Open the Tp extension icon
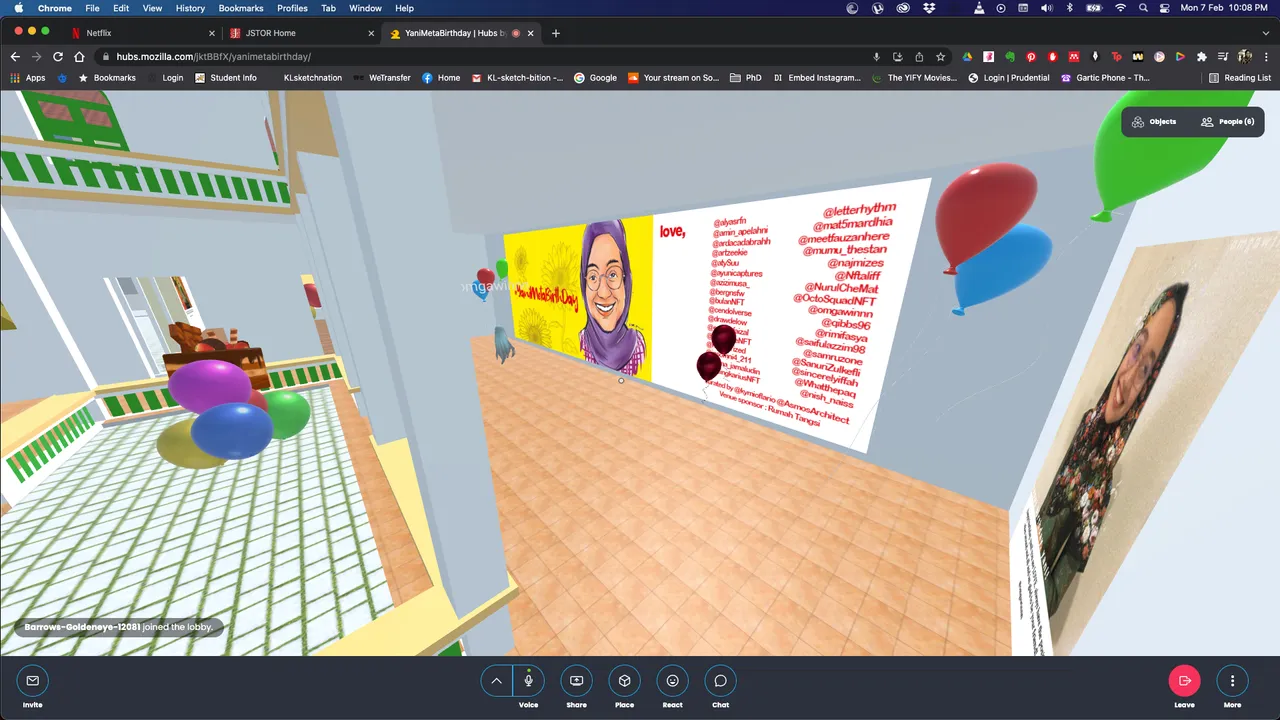The height and width of the screenshot is (720, 1280). point(1117,57)
